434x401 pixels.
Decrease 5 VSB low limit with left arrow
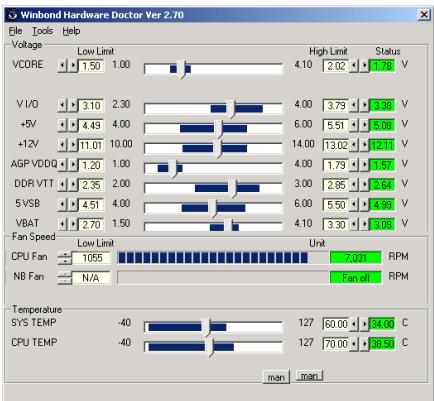click(62, 204)
